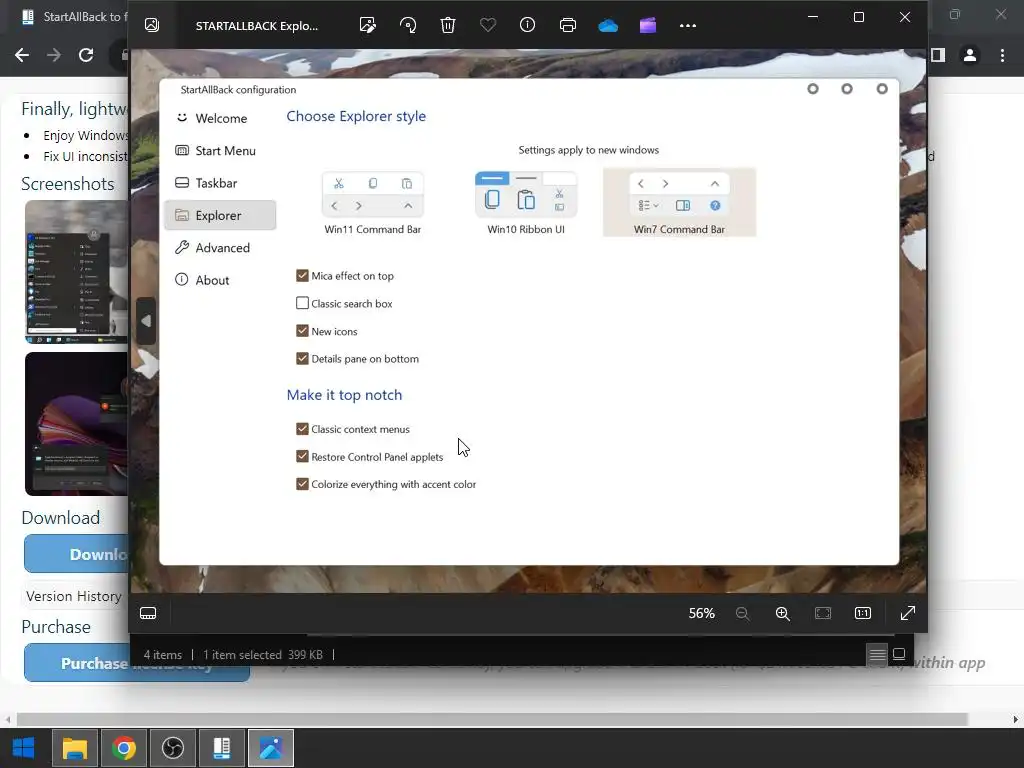The width and height of the screenshot is (1024, 768).
Task: Select the Welcome section in sidebar
Action: coord(220,118)
